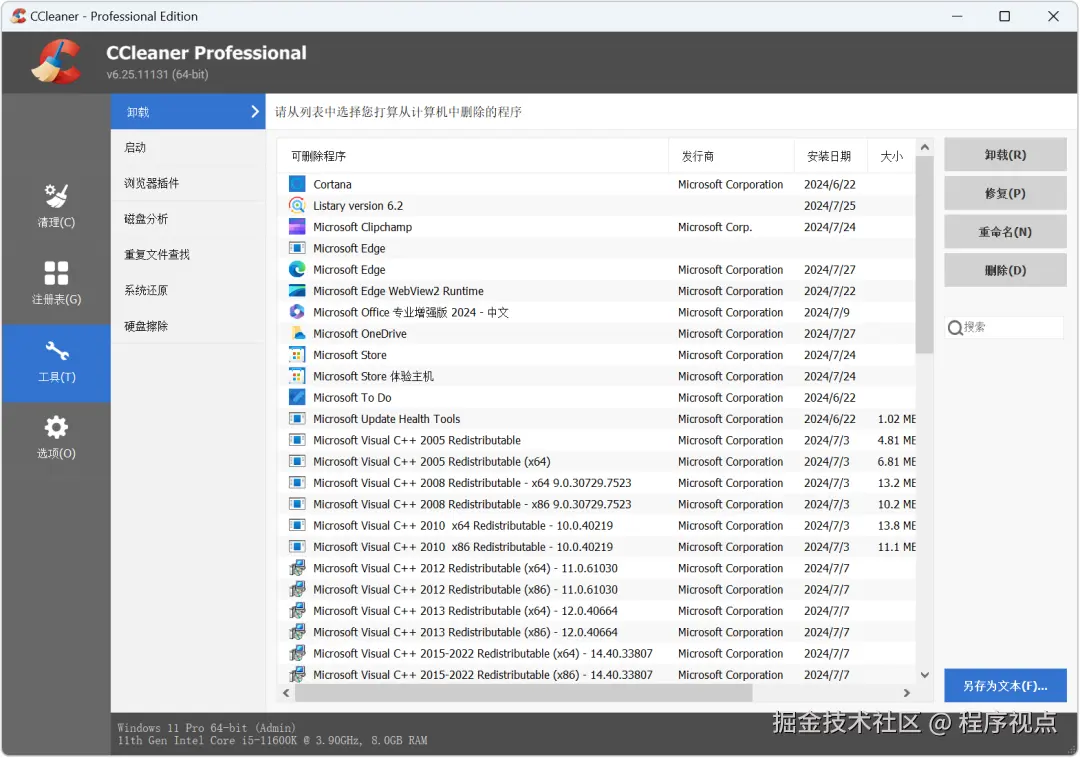
Task: Click the search magnifier icon
Action: pos(956,327)
